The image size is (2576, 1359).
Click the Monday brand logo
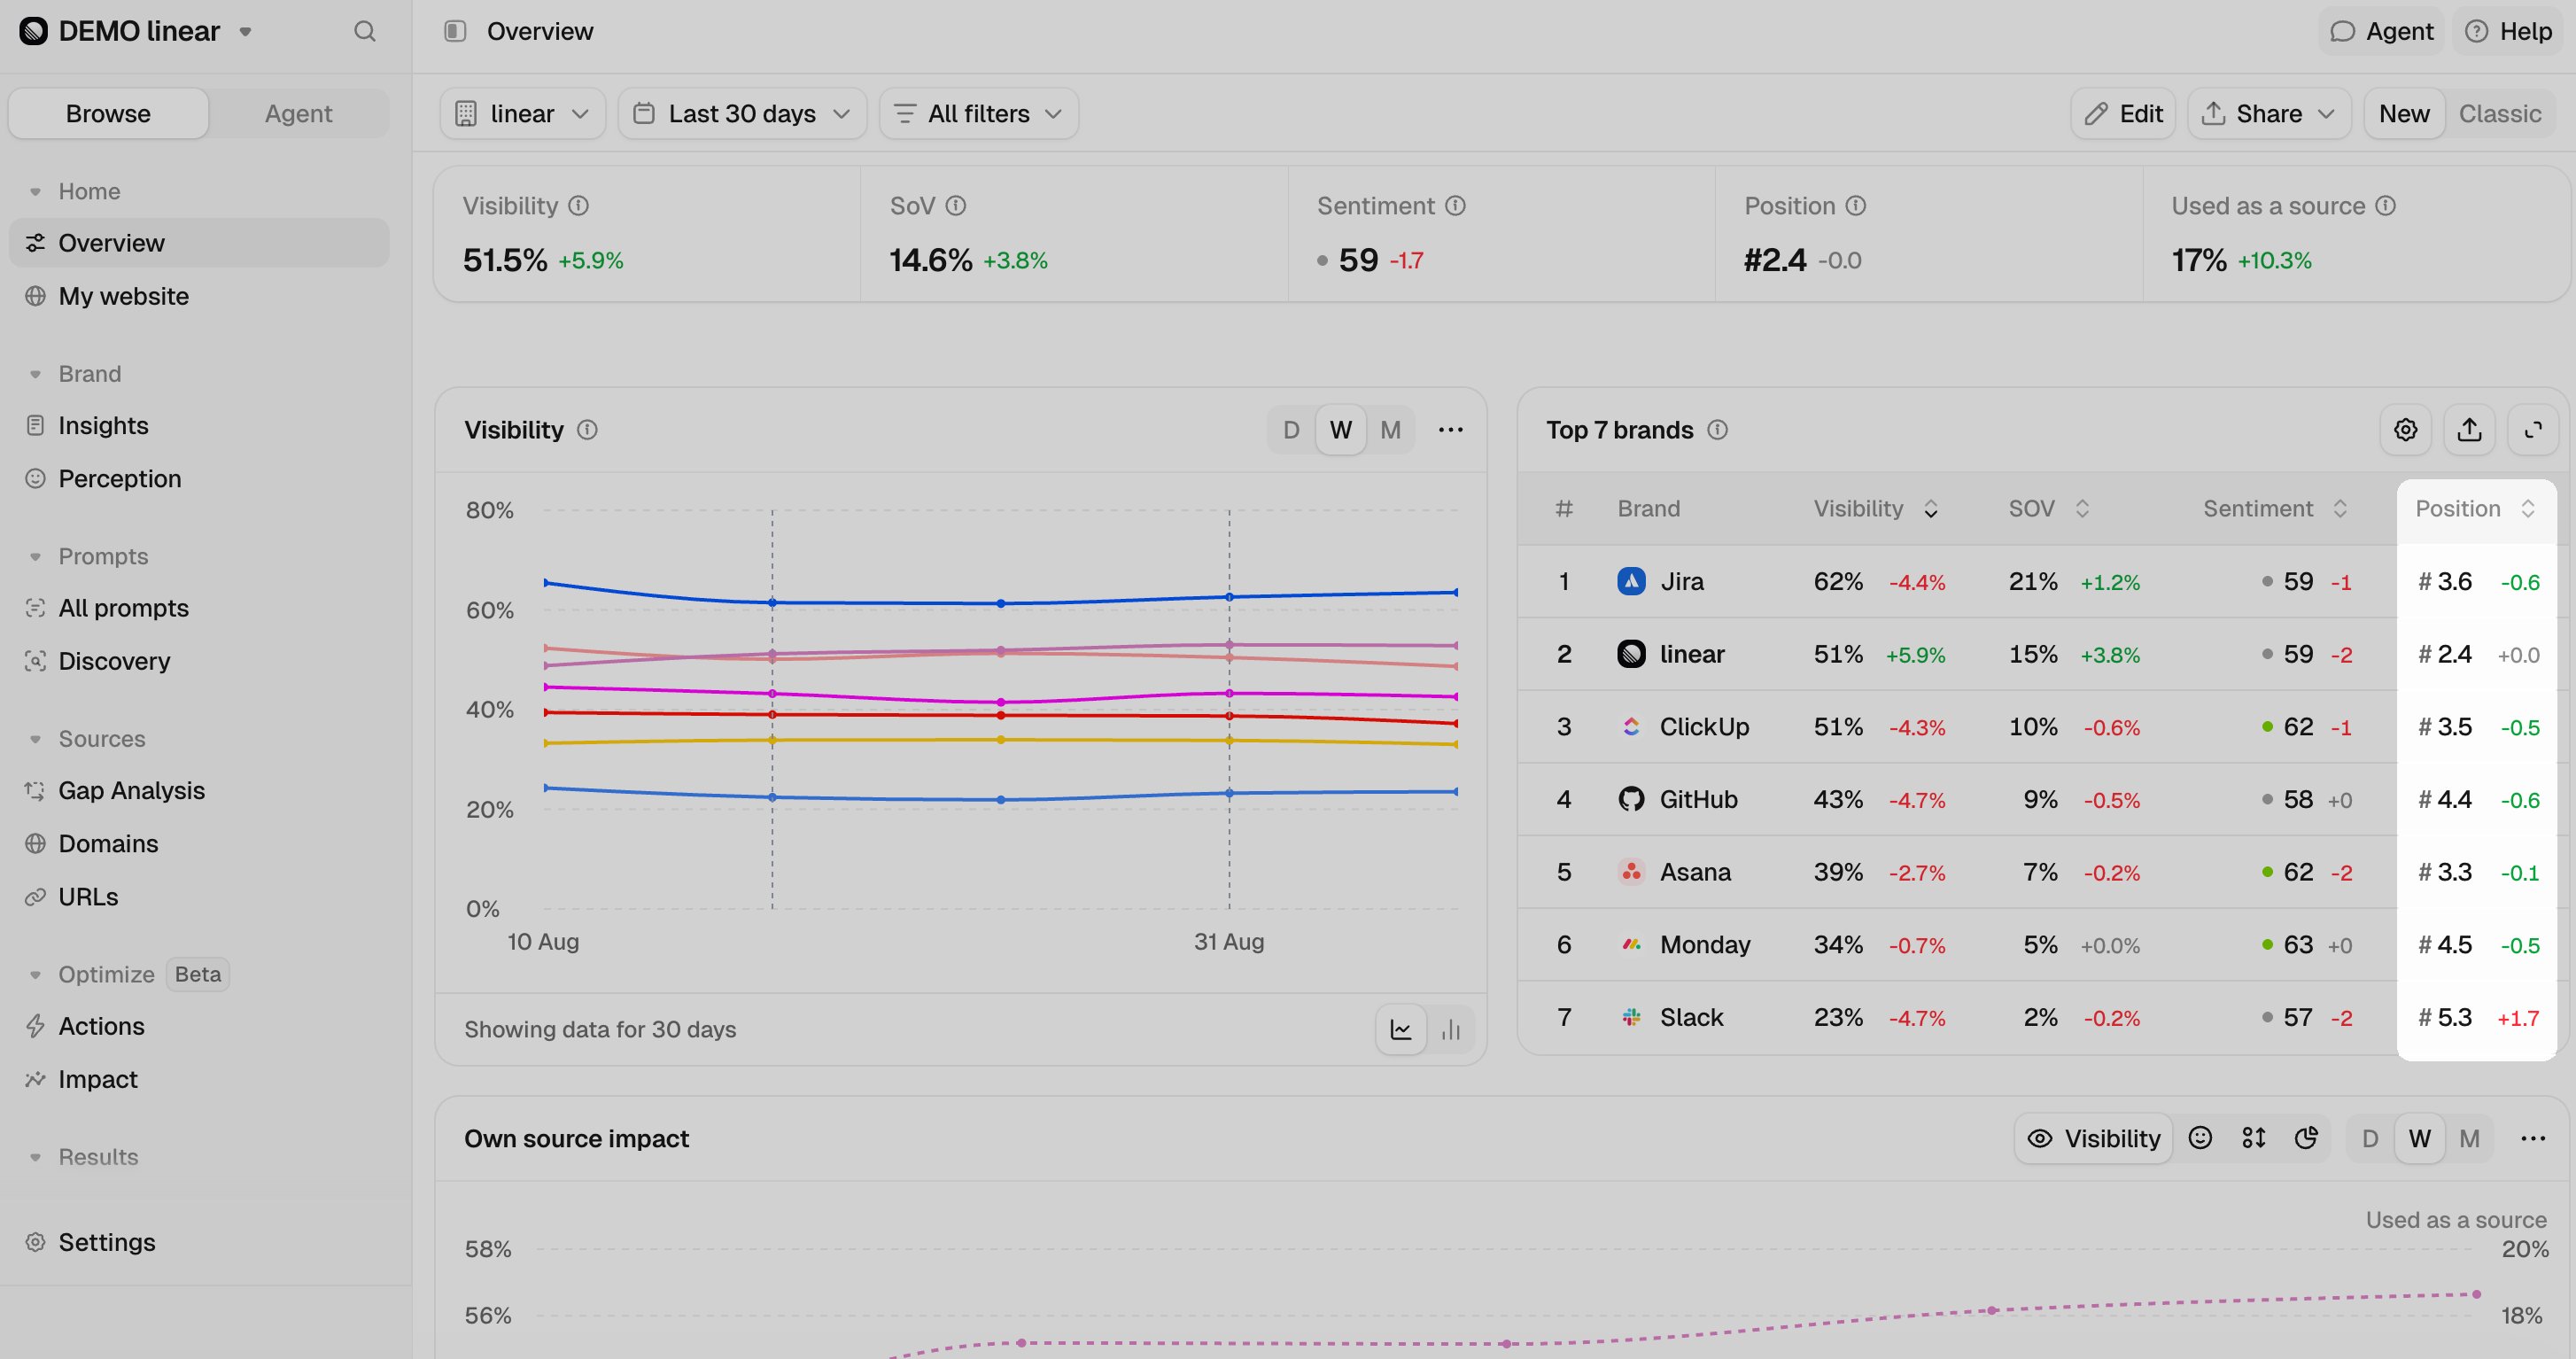coord(1632,944)
